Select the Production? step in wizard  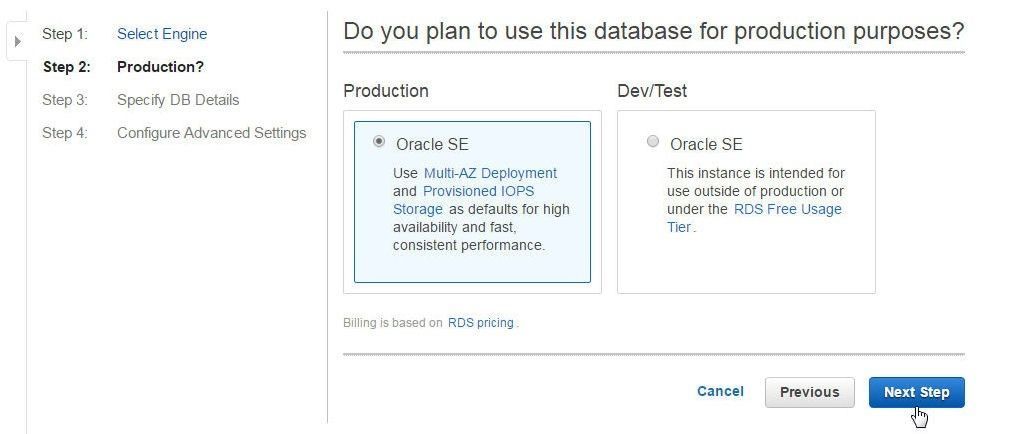pos(160,67)
